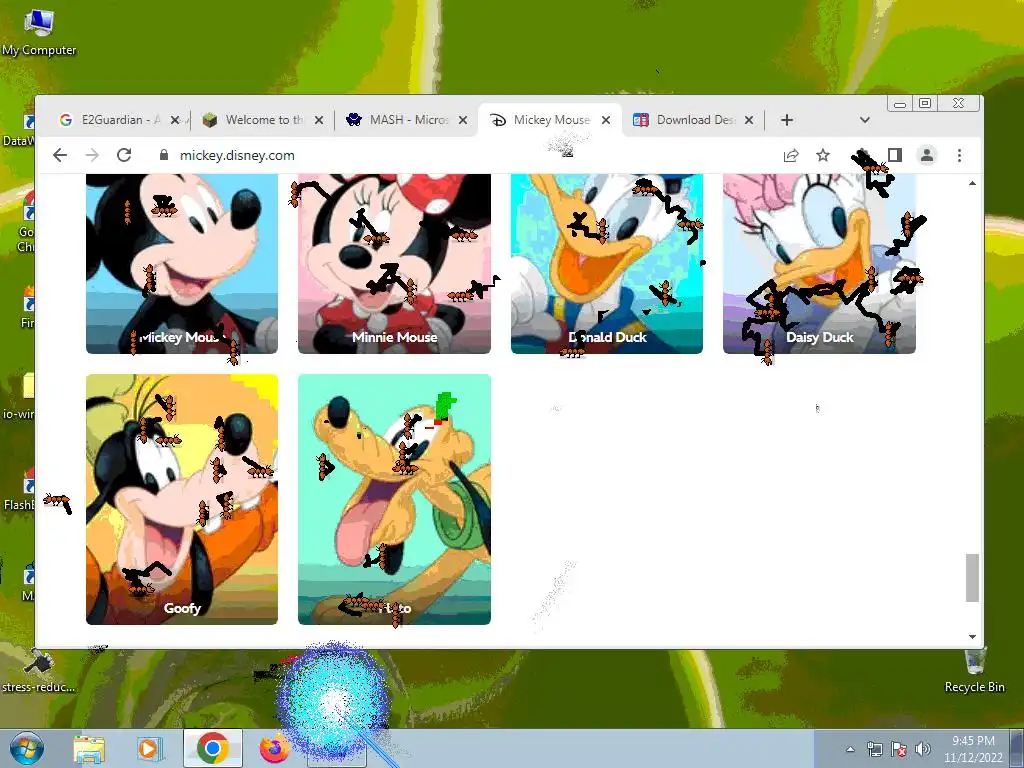This screenshot has width=1024, height=768.
Task: Restore down the Chrome window
Action: [x=925, y=103]
